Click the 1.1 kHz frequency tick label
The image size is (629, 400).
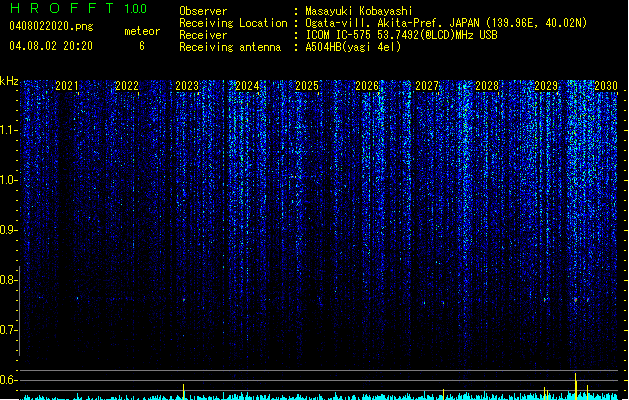pyautogui.click(x=8, y=130)
